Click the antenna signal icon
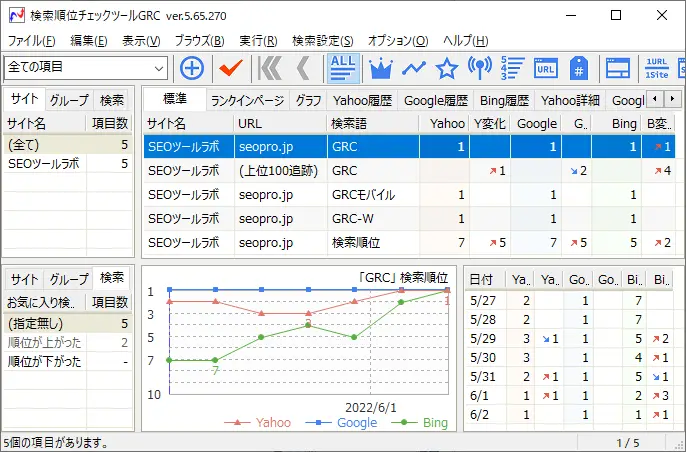Viewport: 686px width, 452px height. (x=480, y=68)
